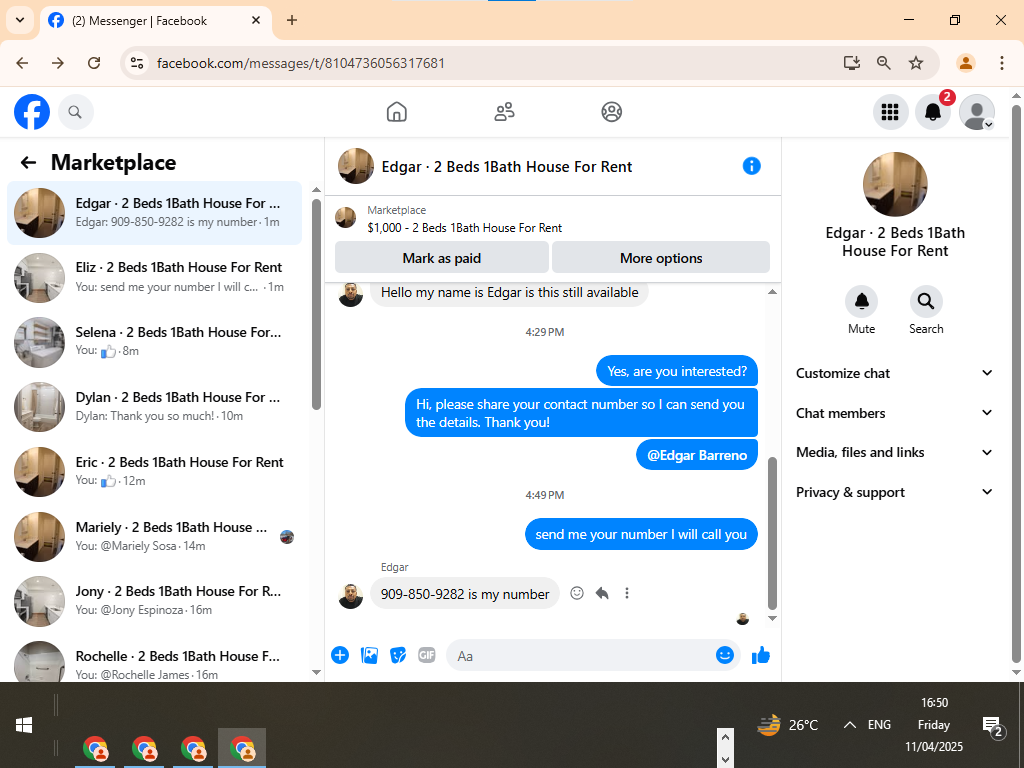Show hidden system tray icons chevron
The height and width of the screenshot is (768, 1024).
click(x=849, y=724)
